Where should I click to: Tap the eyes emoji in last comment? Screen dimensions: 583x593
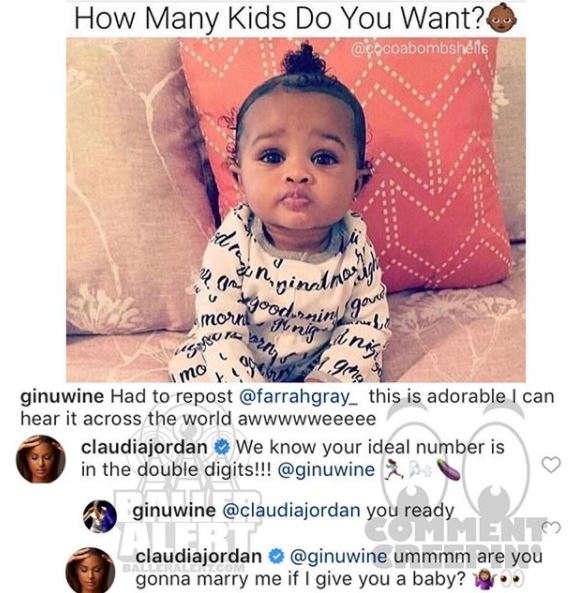[512, 579]
